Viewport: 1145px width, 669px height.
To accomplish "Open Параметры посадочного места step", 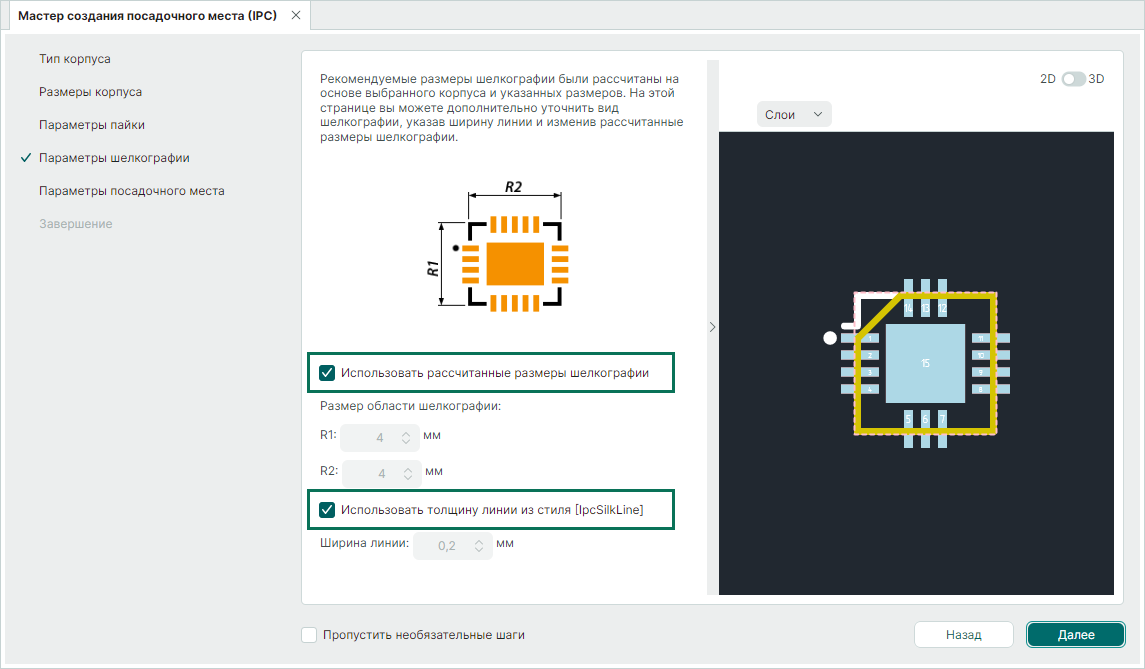I will click(x=131, y=191).
